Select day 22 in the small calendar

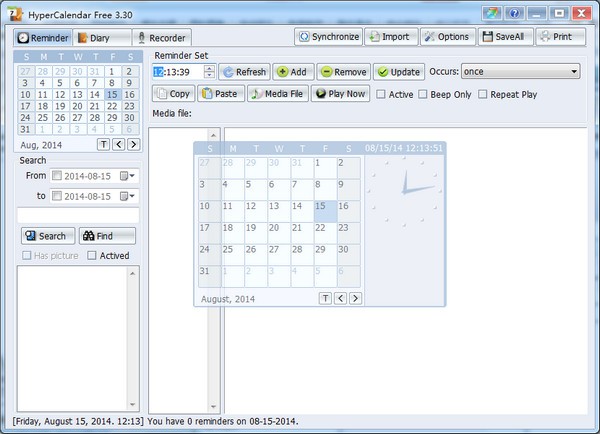coord(112,106)
